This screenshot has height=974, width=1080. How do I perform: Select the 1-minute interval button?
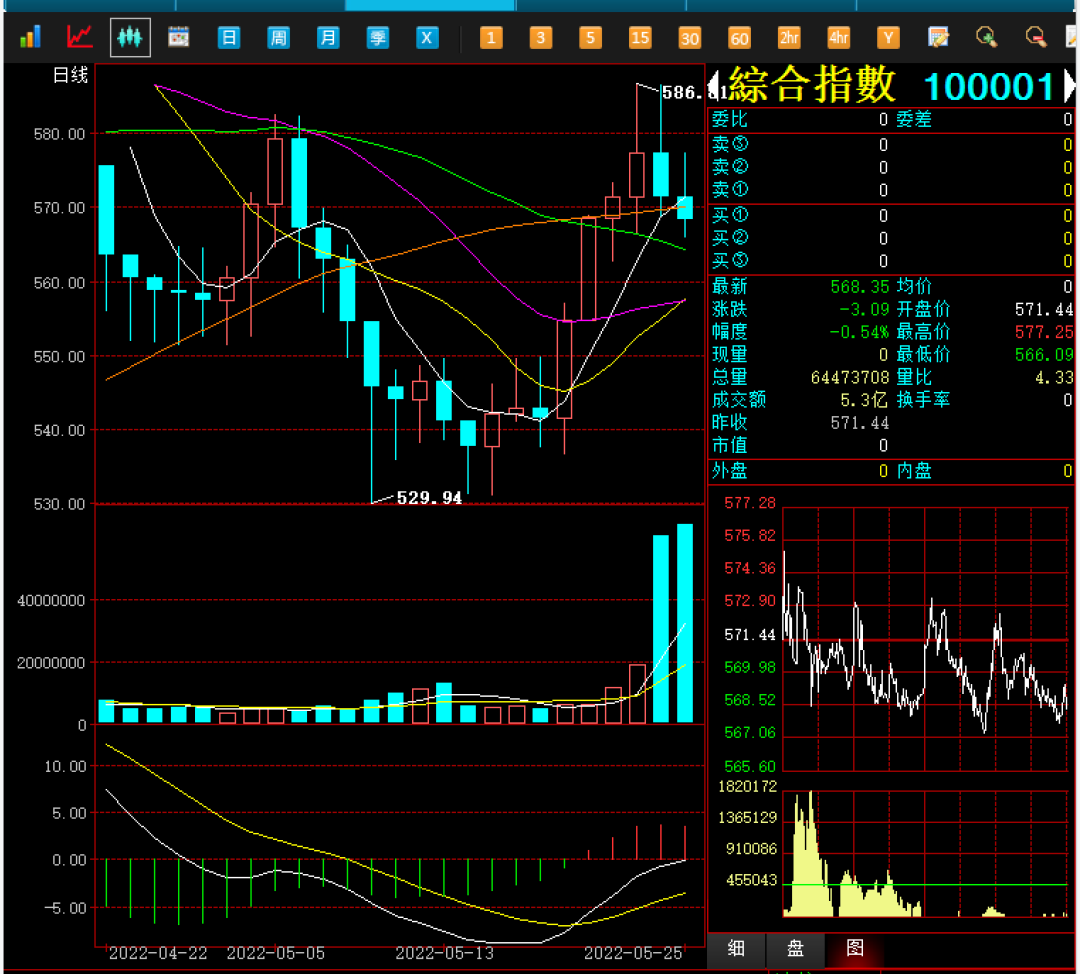click(491, 37)
